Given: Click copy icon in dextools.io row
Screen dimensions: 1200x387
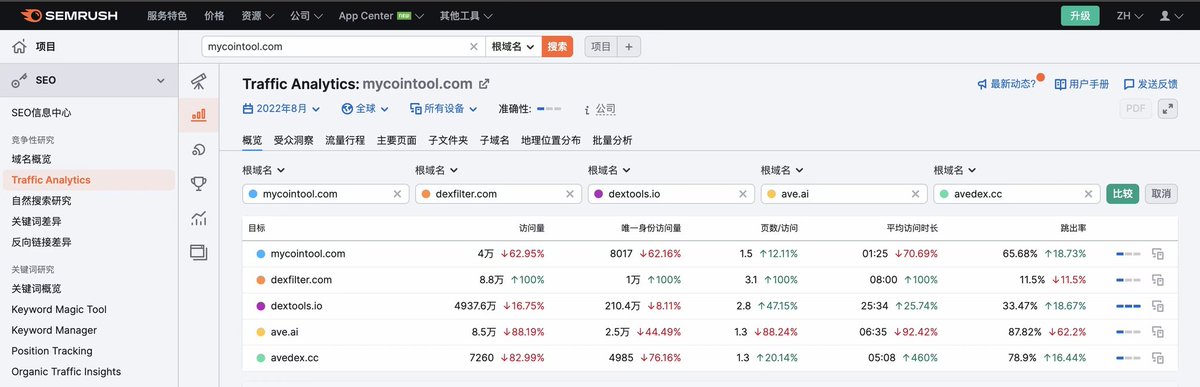Looking at the screenshot, I should 1158,306.
